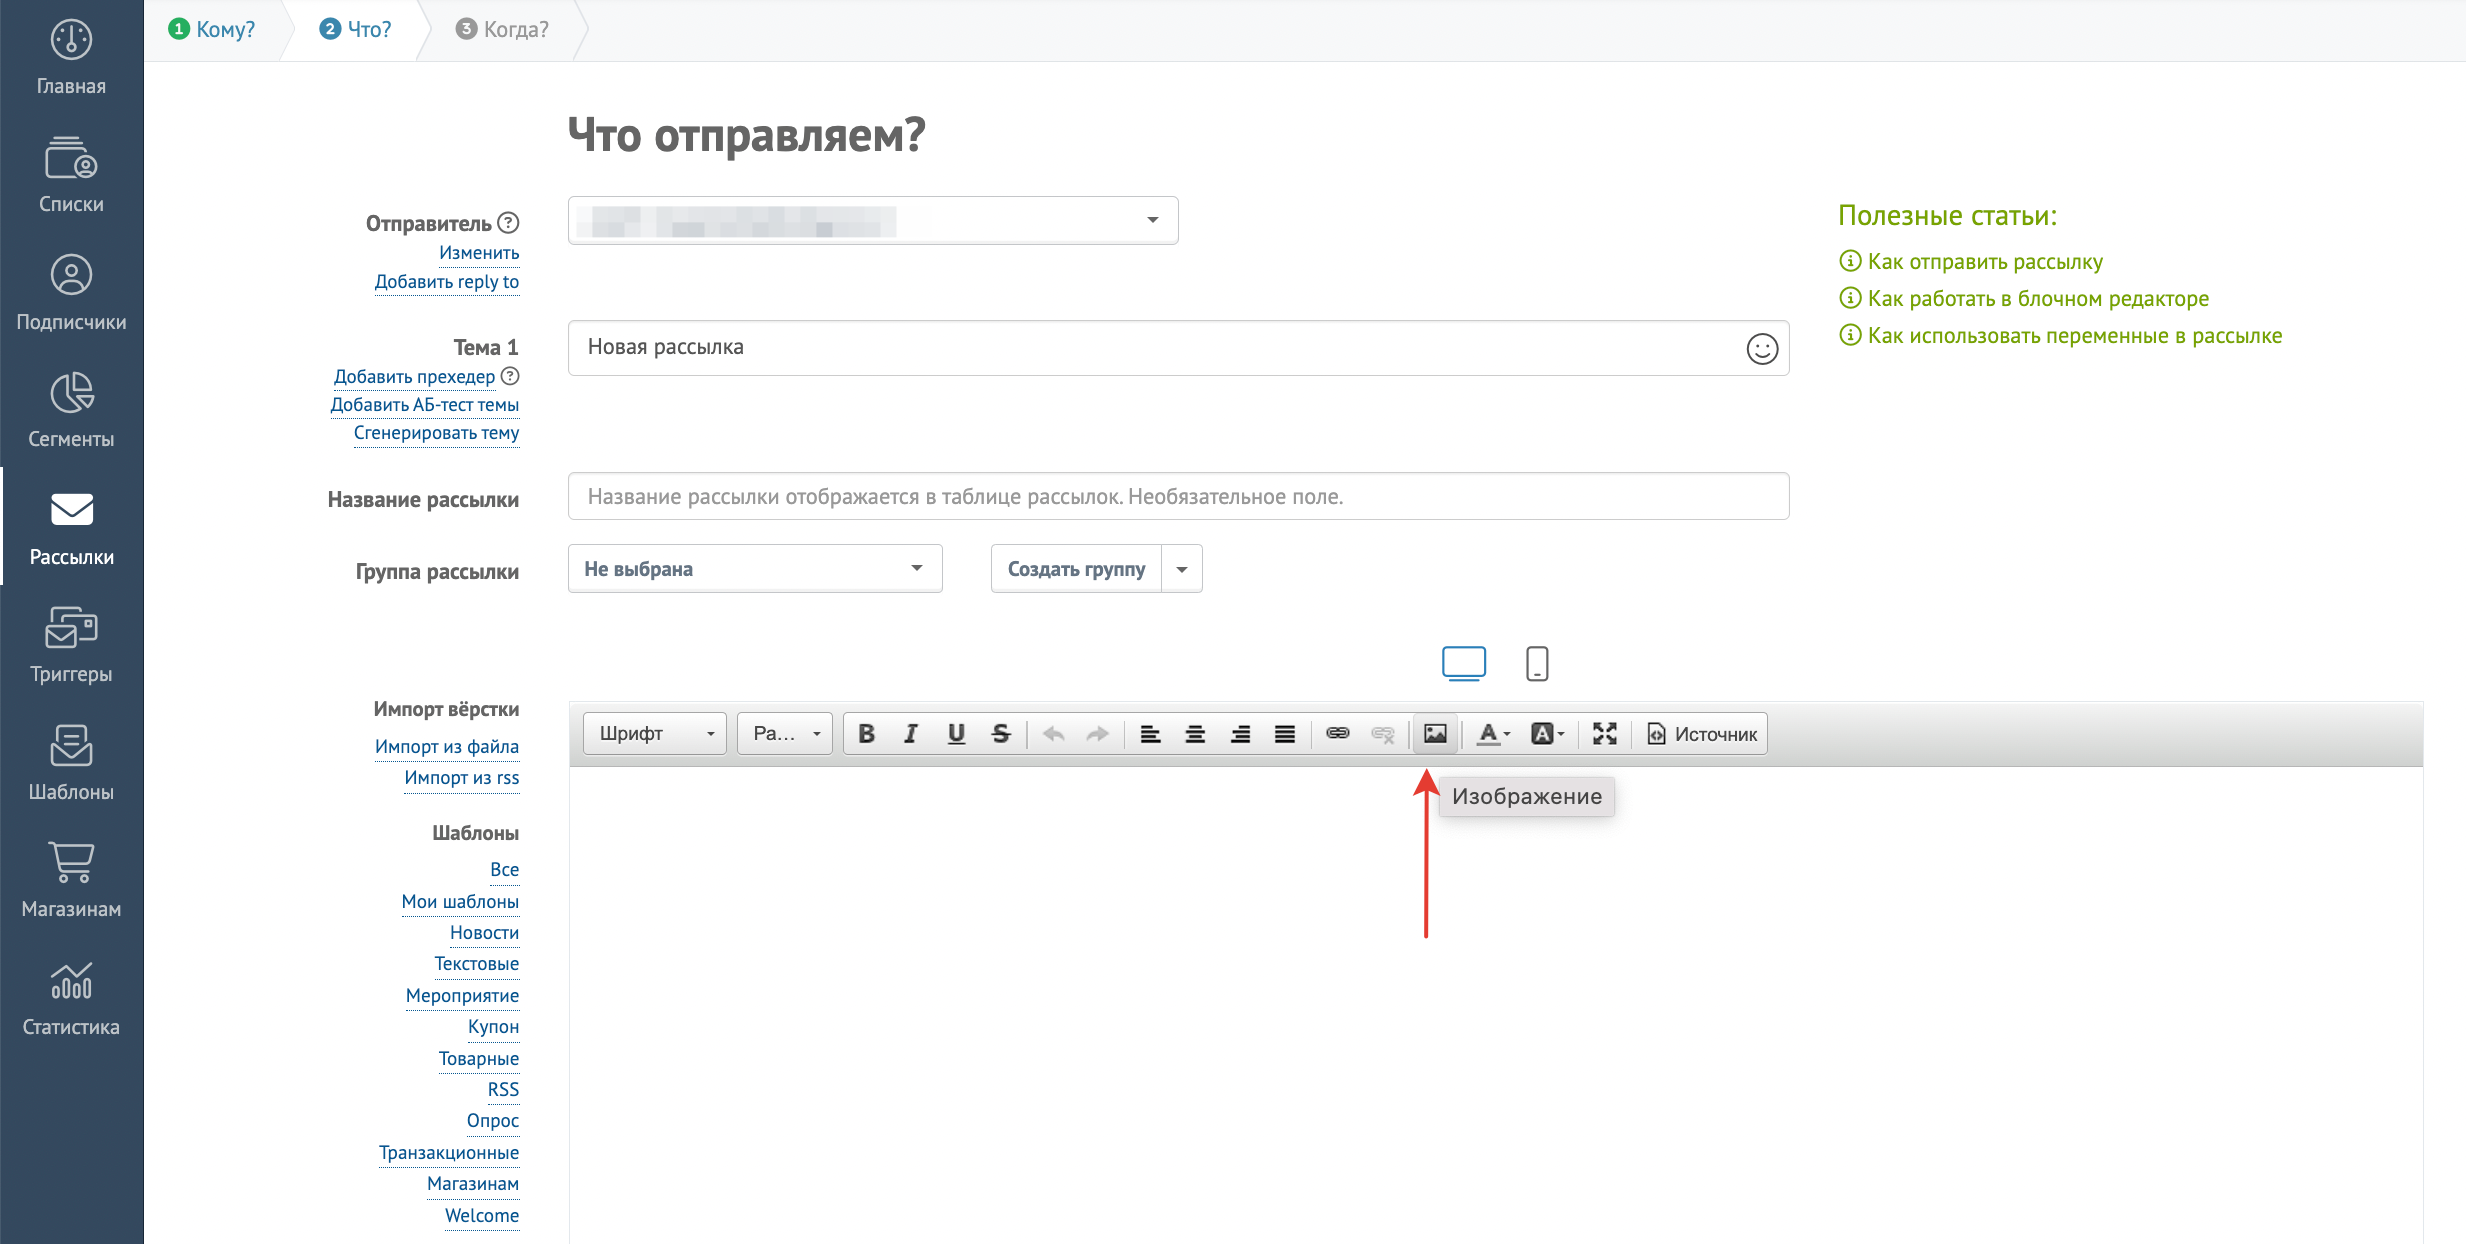Open emoji picker in subject field

pyautogui.click(x=1761, y=349)
